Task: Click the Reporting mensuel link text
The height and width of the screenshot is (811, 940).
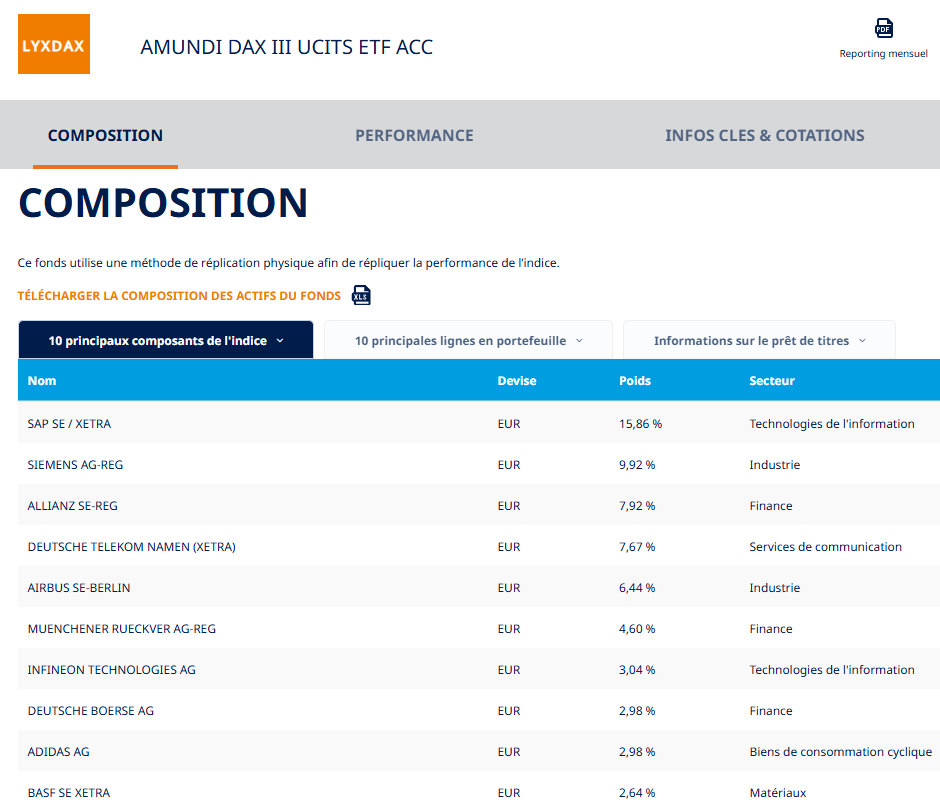Action: coord(883,54)
